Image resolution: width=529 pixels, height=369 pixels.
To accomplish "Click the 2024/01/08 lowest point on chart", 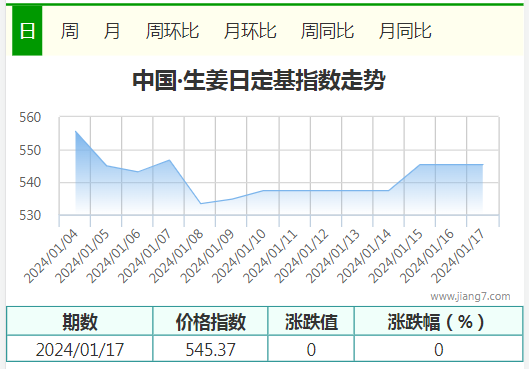I will click(201, 203).
